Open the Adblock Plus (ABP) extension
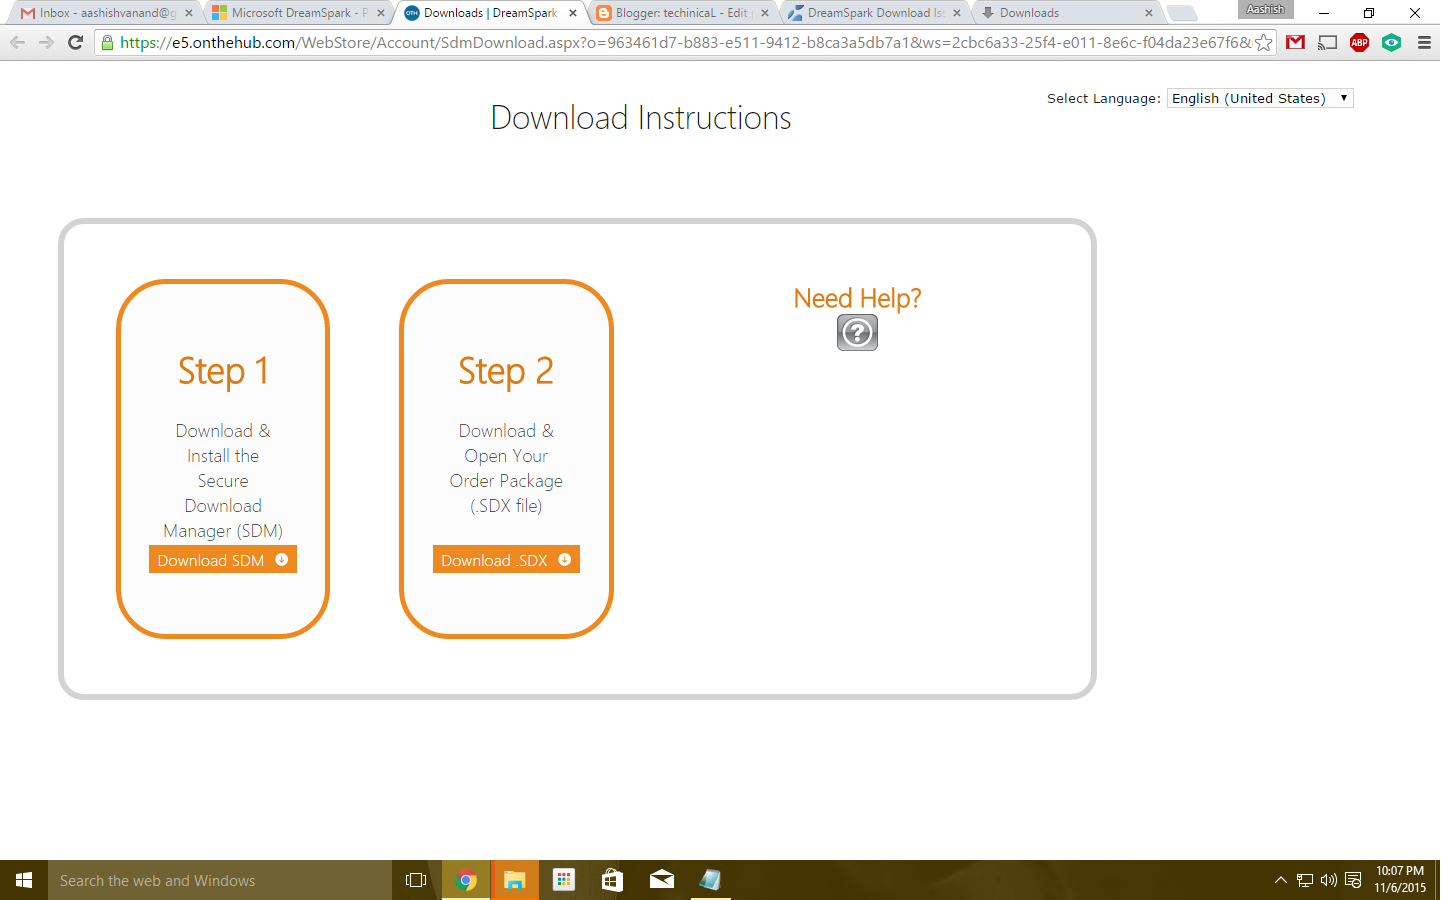The image size is (1442, 900). click(1359, 42)
